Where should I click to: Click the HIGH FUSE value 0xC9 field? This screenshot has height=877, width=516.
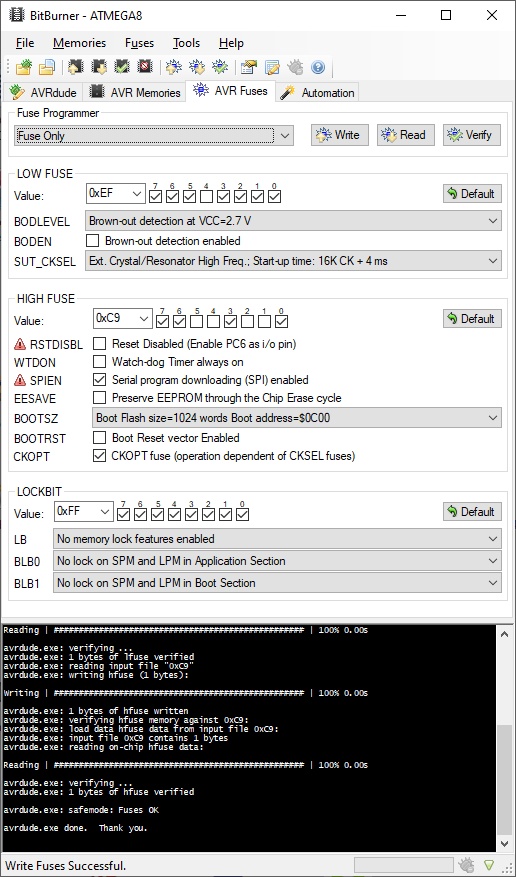(122, 318)
